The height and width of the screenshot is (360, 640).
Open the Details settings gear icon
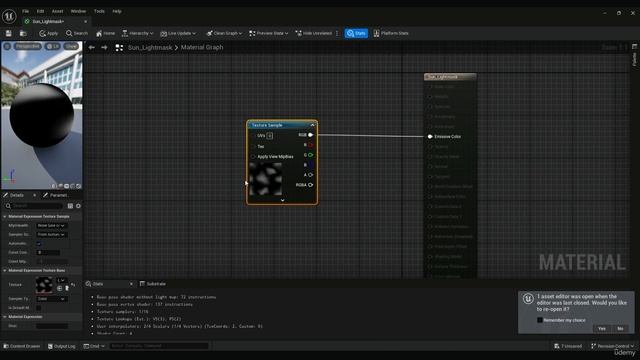click(78, 206)
